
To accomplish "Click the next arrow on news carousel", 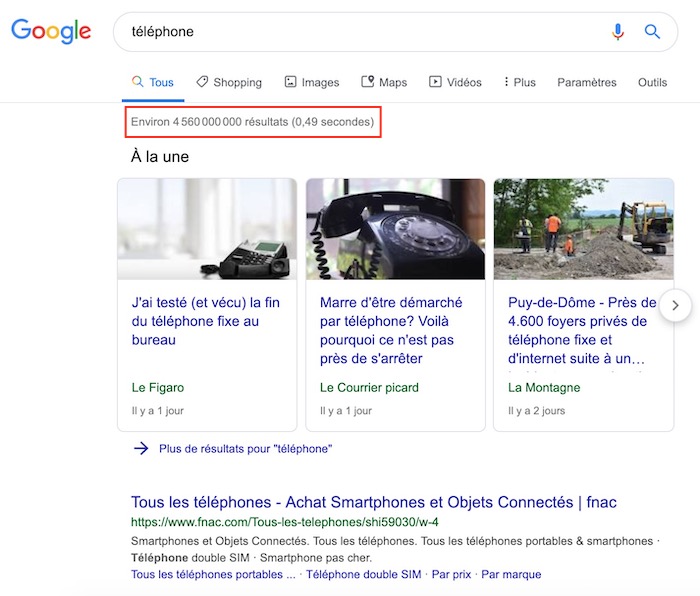I will coord(676,305).
